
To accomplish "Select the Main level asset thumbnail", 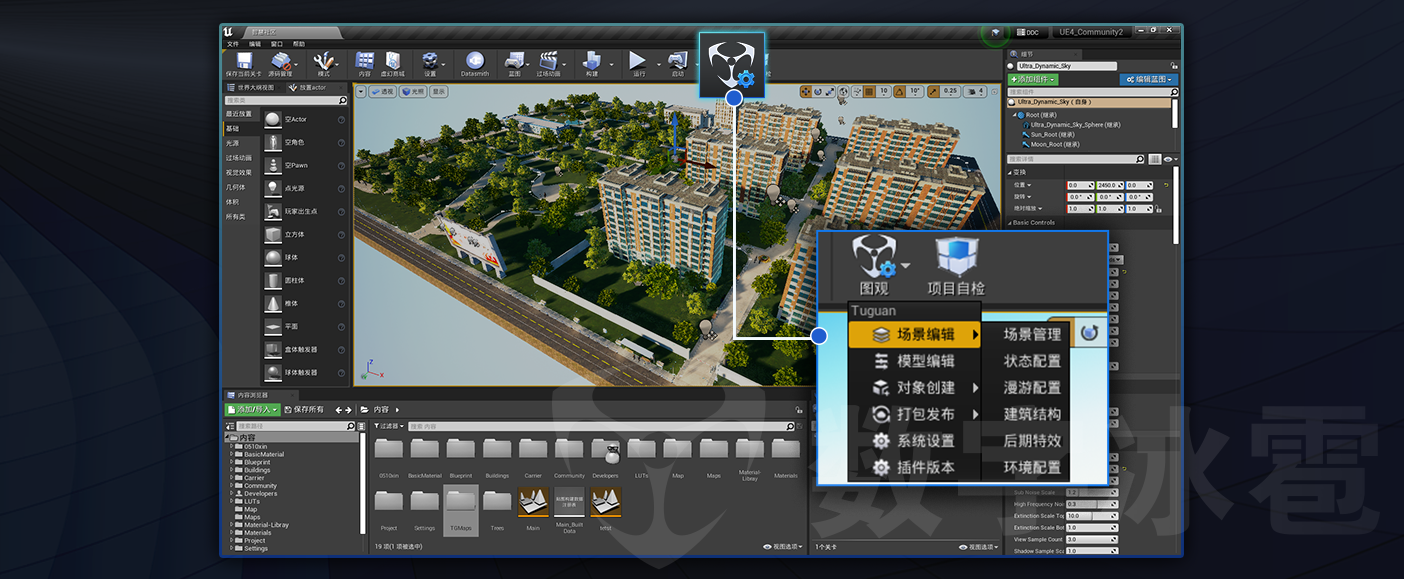I will (x=533, y=503).
